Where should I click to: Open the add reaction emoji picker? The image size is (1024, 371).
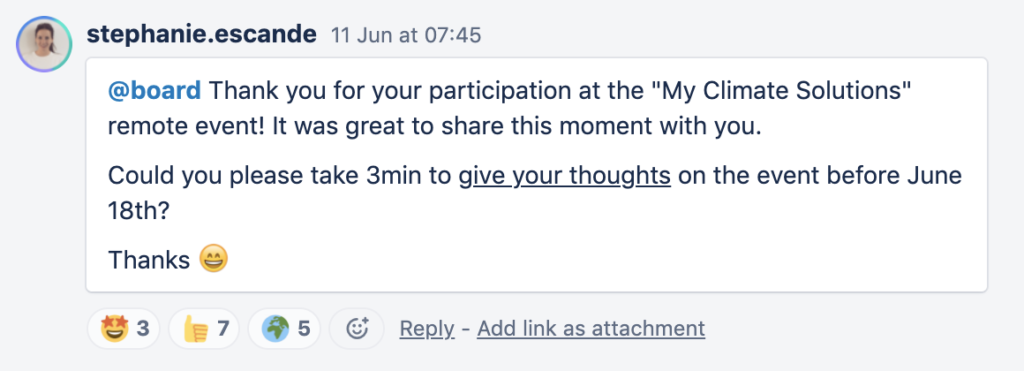click(x=357, y=329)
